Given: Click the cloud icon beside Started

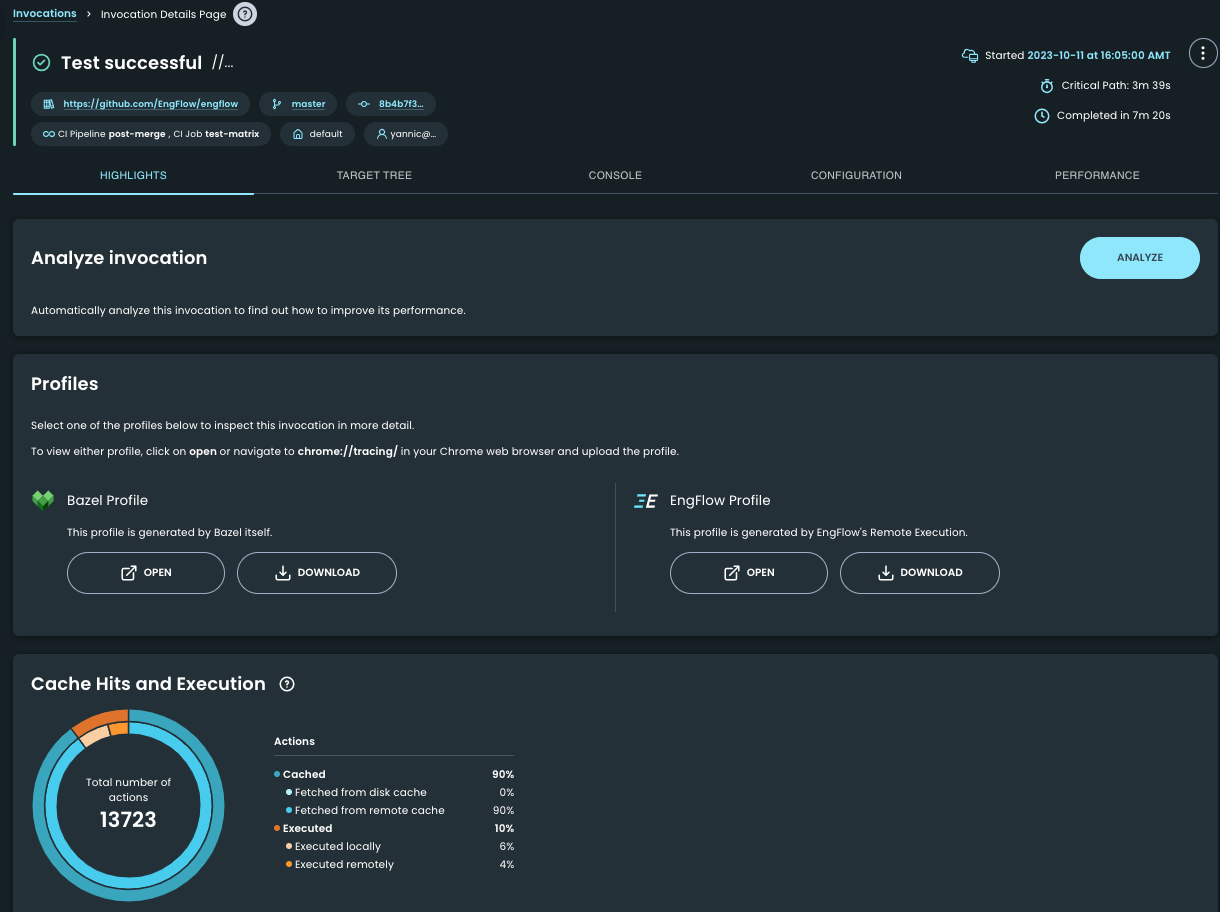Looking at the screenshot, I should tap(969, 55).
